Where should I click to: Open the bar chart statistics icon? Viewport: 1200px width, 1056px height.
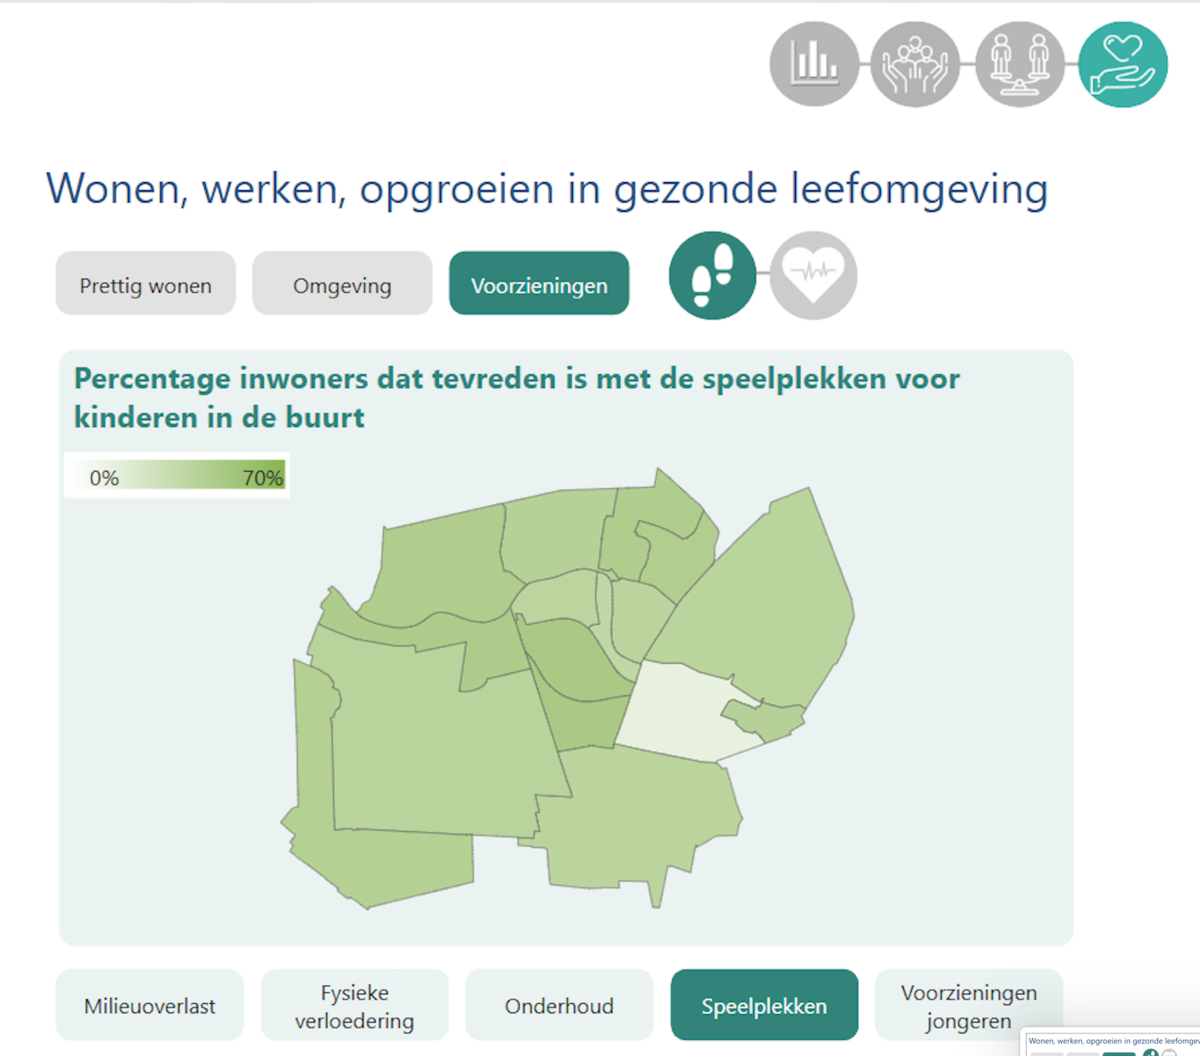814,64
